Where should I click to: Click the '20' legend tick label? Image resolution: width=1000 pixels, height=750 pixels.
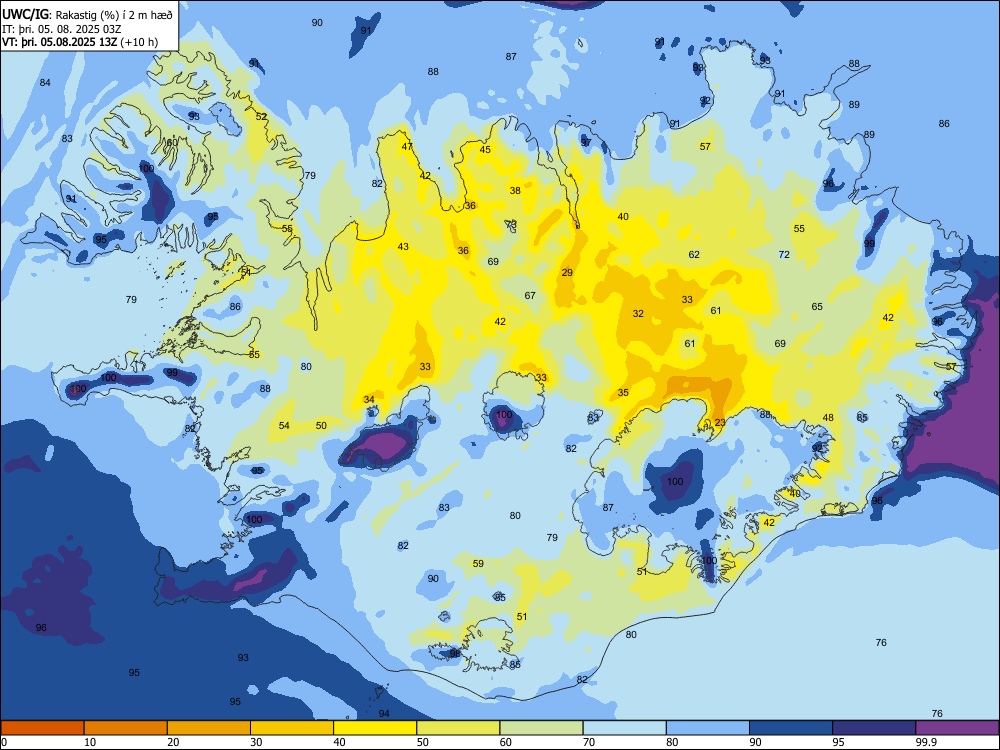173,742
